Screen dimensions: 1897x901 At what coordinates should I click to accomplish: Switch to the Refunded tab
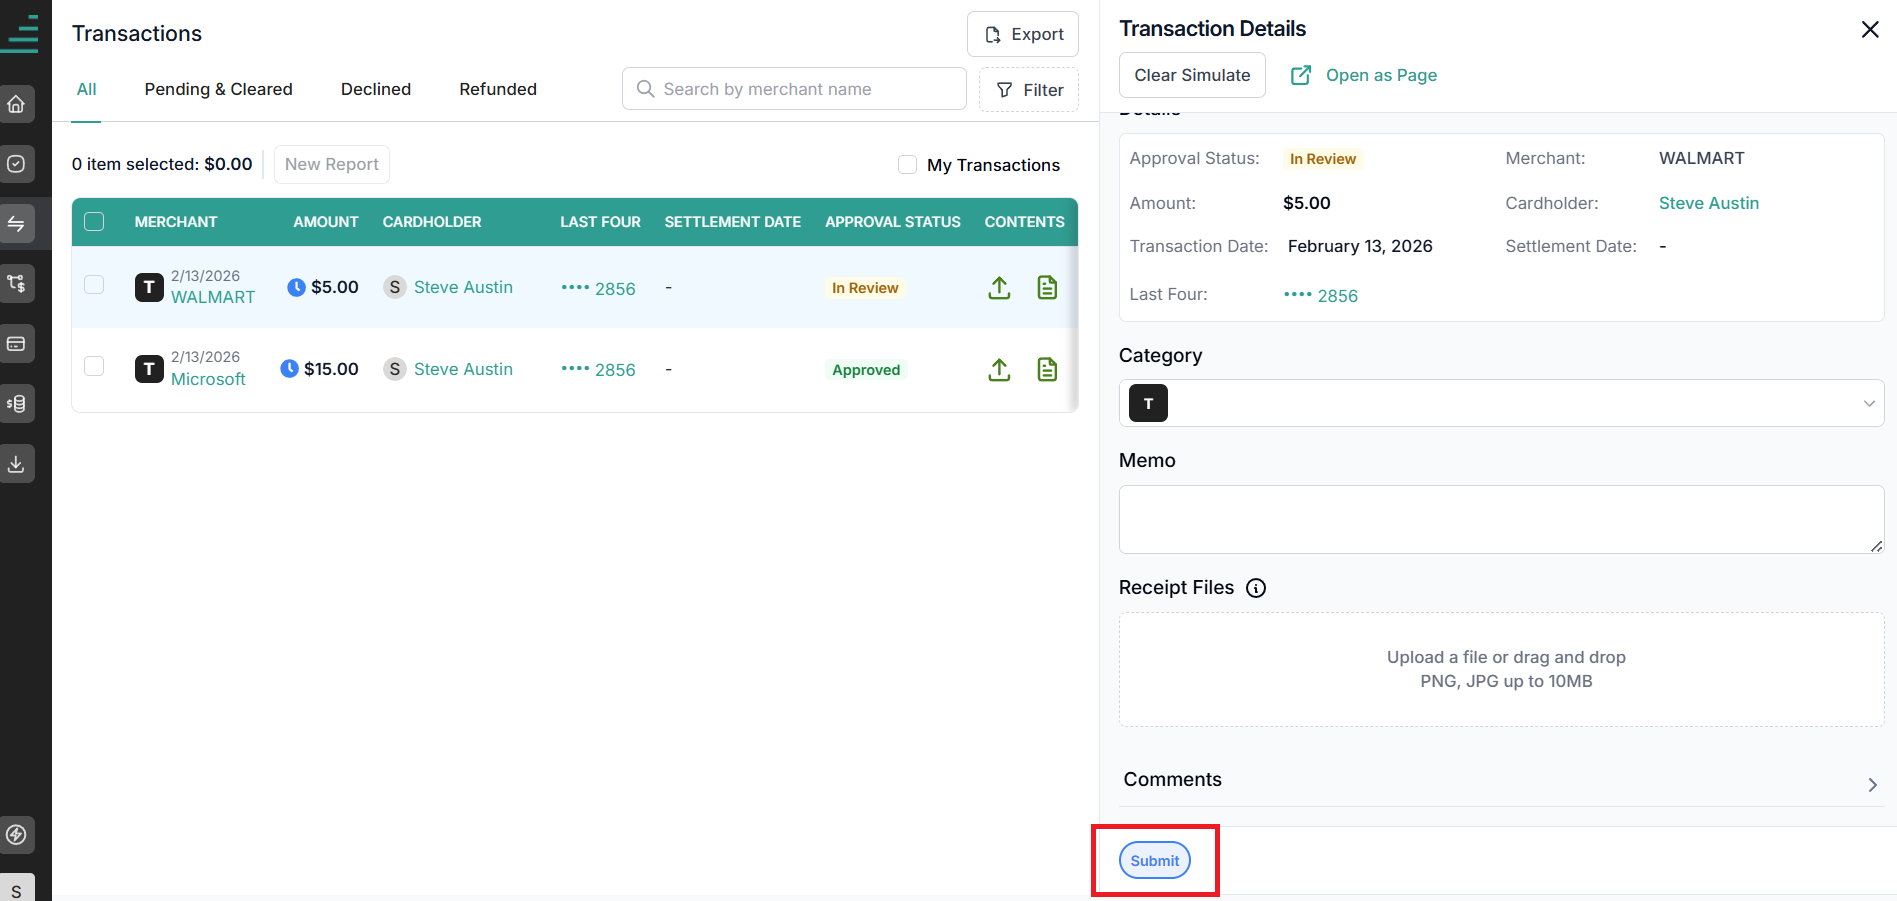498,89
